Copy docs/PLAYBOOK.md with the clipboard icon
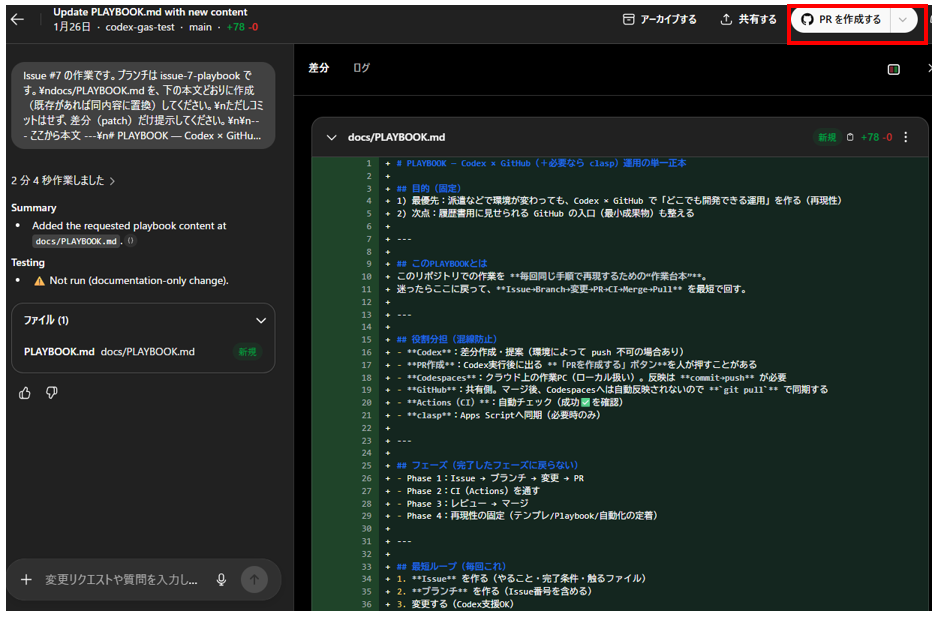Image resolution: width=936 pixels, height=618 pixels. (850, 137)
